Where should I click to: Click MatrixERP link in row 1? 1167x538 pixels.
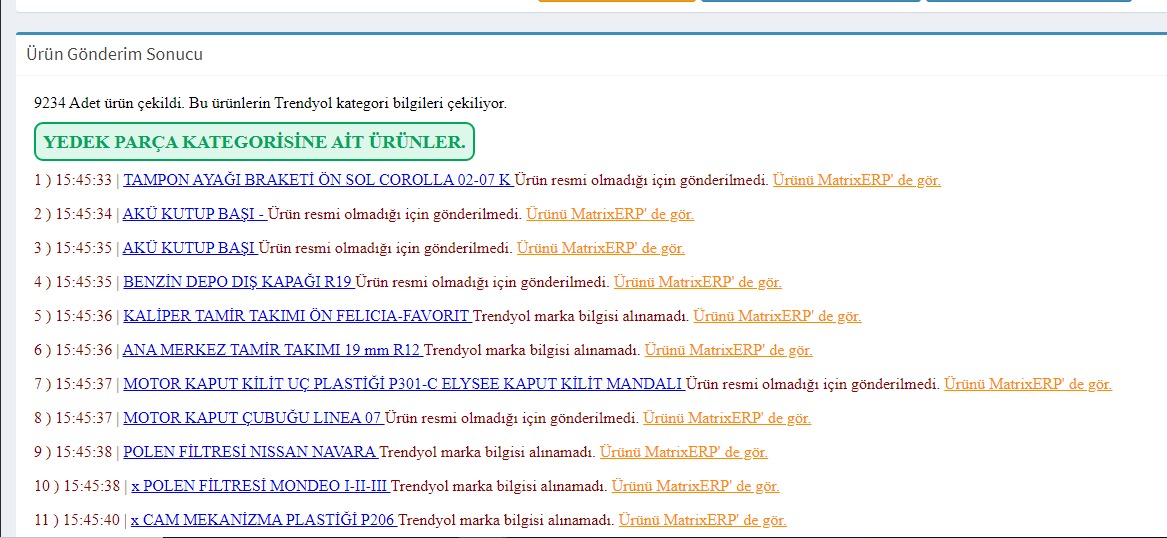click(856, 180)
